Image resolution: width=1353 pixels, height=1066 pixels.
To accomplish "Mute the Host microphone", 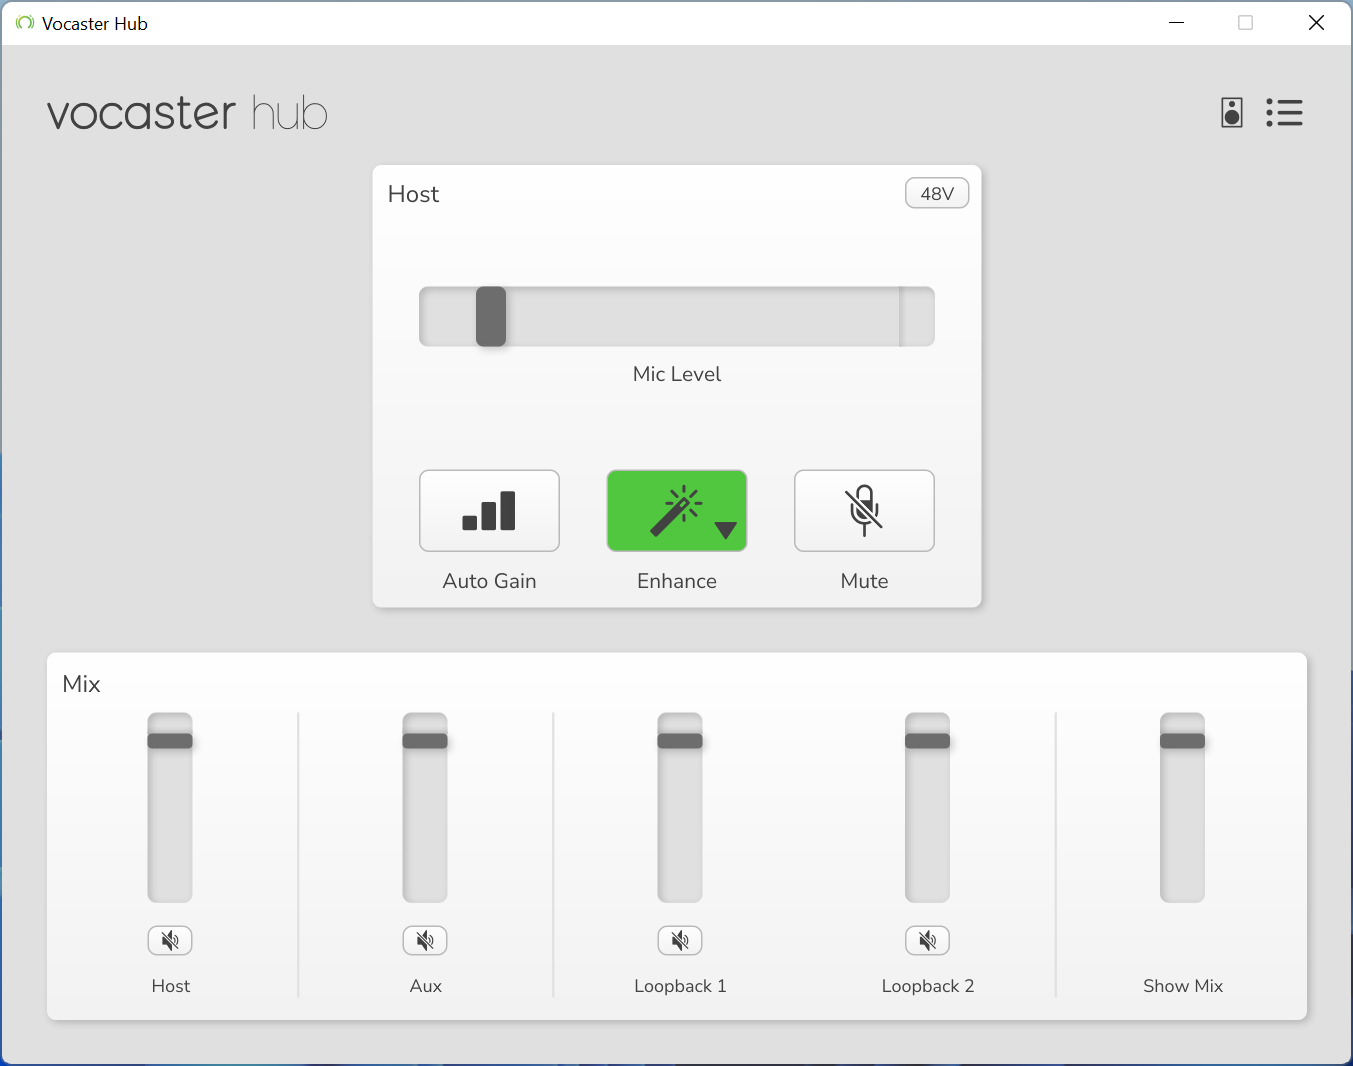I will click(x=864, y=510).
